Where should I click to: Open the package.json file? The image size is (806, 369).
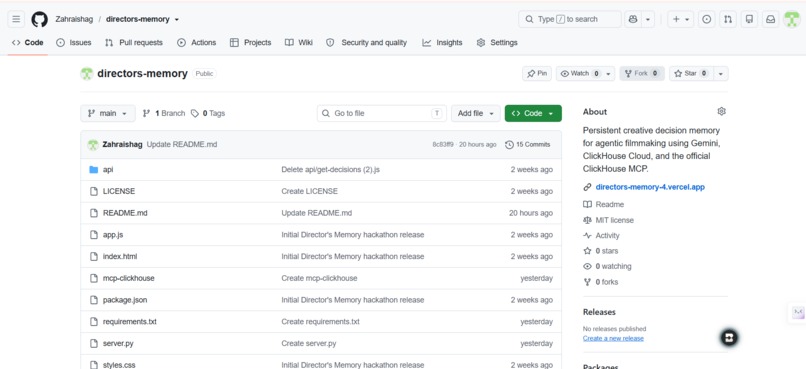point(125,300)
